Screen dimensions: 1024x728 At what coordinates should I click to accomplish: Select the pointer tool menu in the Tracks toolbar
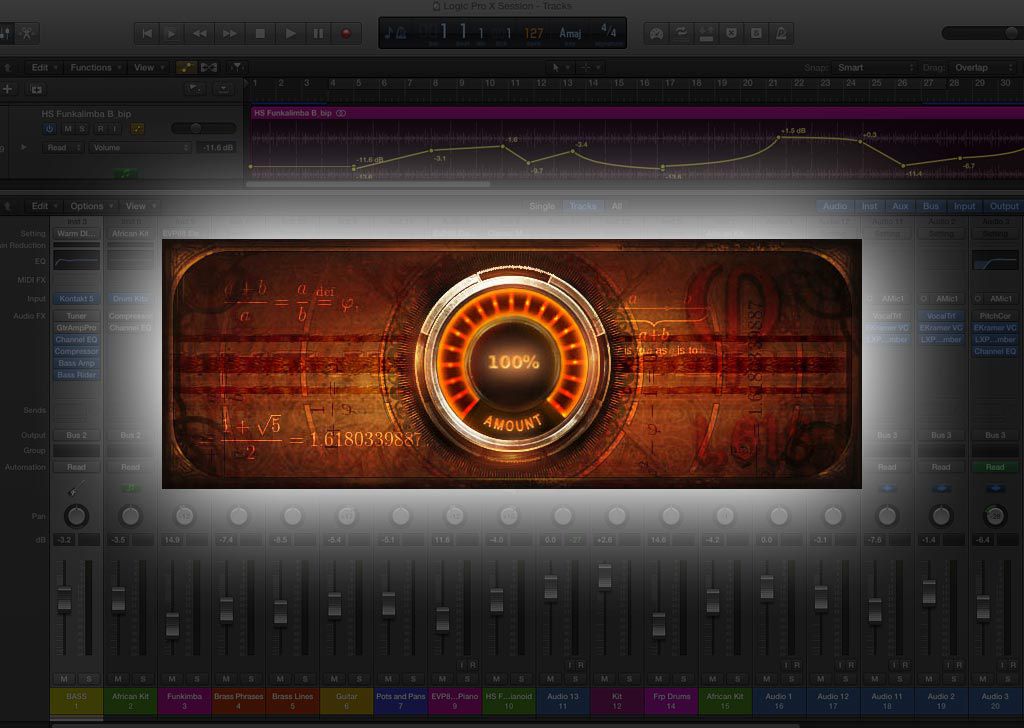tap(559, 67)
